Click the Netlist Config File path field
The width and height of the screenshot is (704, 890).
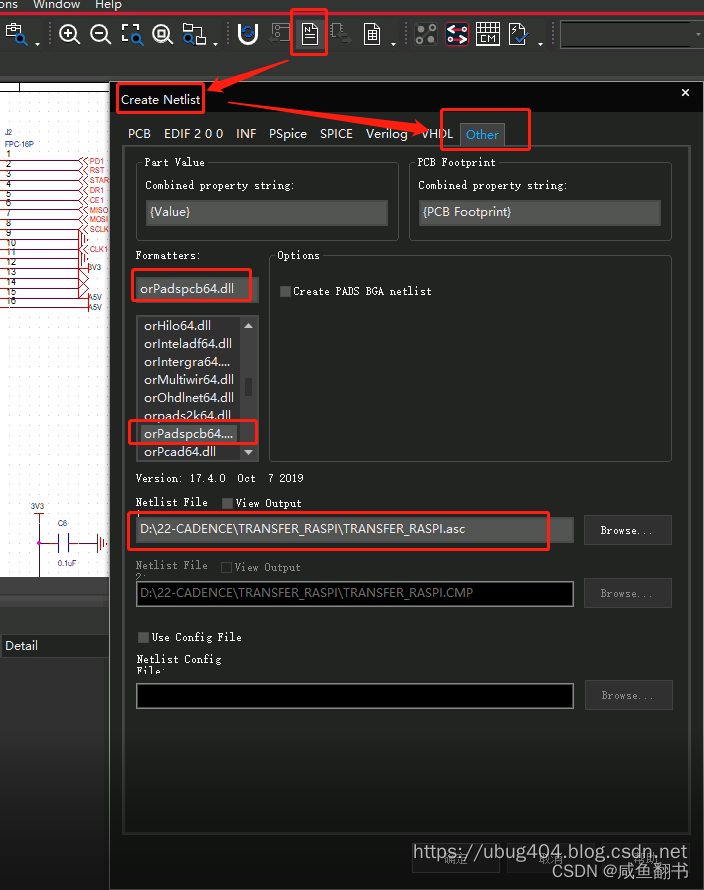355,696
